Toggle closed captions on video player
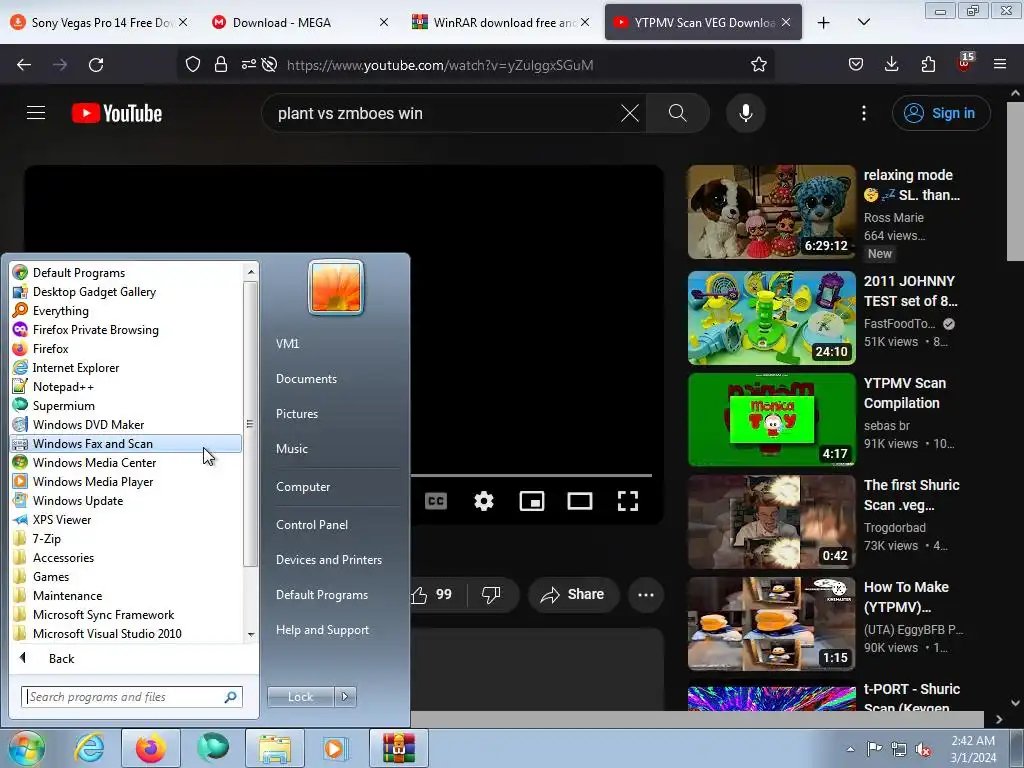Viewport: 1024px width, 768px height. [436, 501]
